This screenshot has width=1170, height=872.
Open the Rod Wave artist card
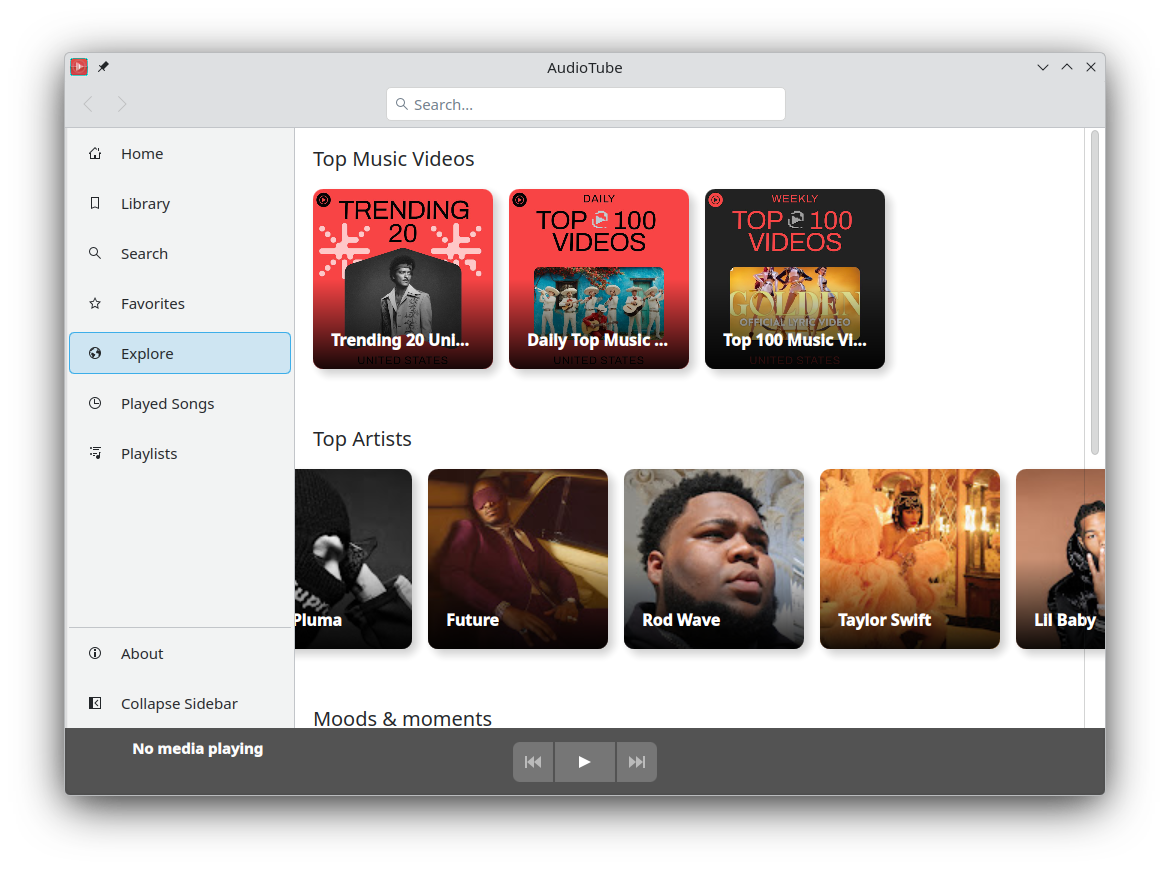click(x=714, y=559)
